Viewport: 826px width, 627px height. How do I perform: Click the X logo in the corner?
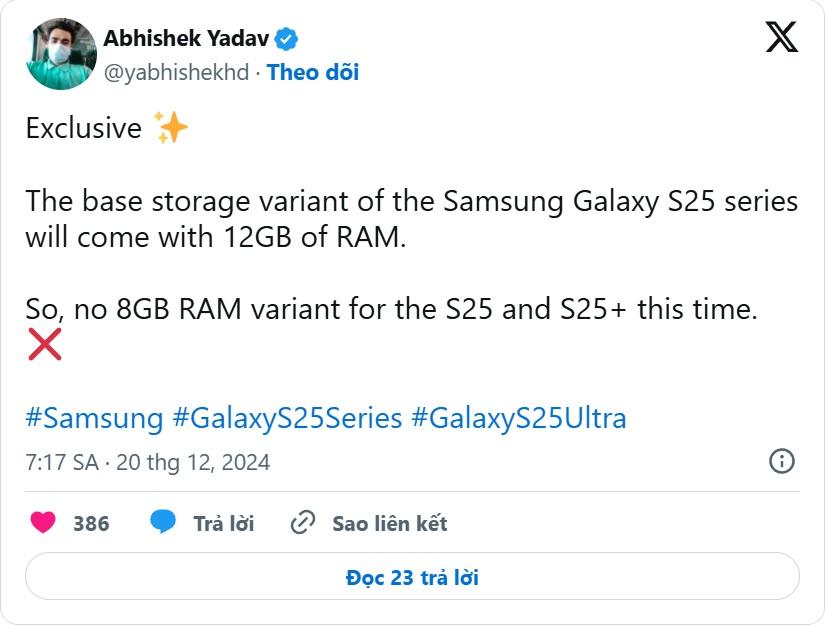(x=782, y=38)
